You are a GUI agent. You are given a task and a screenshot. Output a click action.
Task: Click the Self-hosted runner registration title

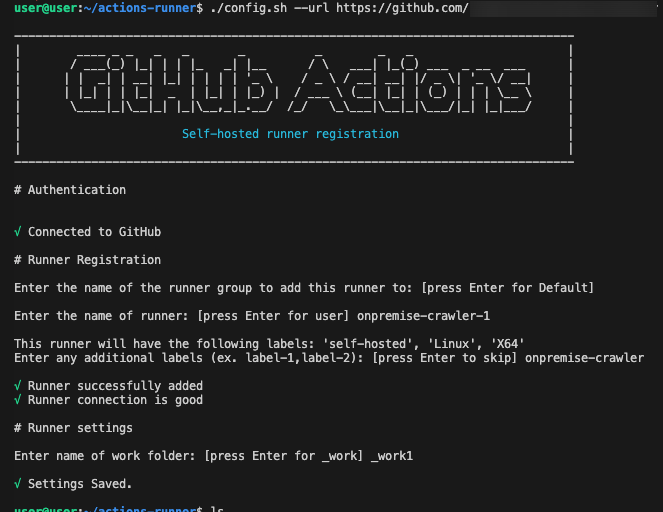click(290, 134)
